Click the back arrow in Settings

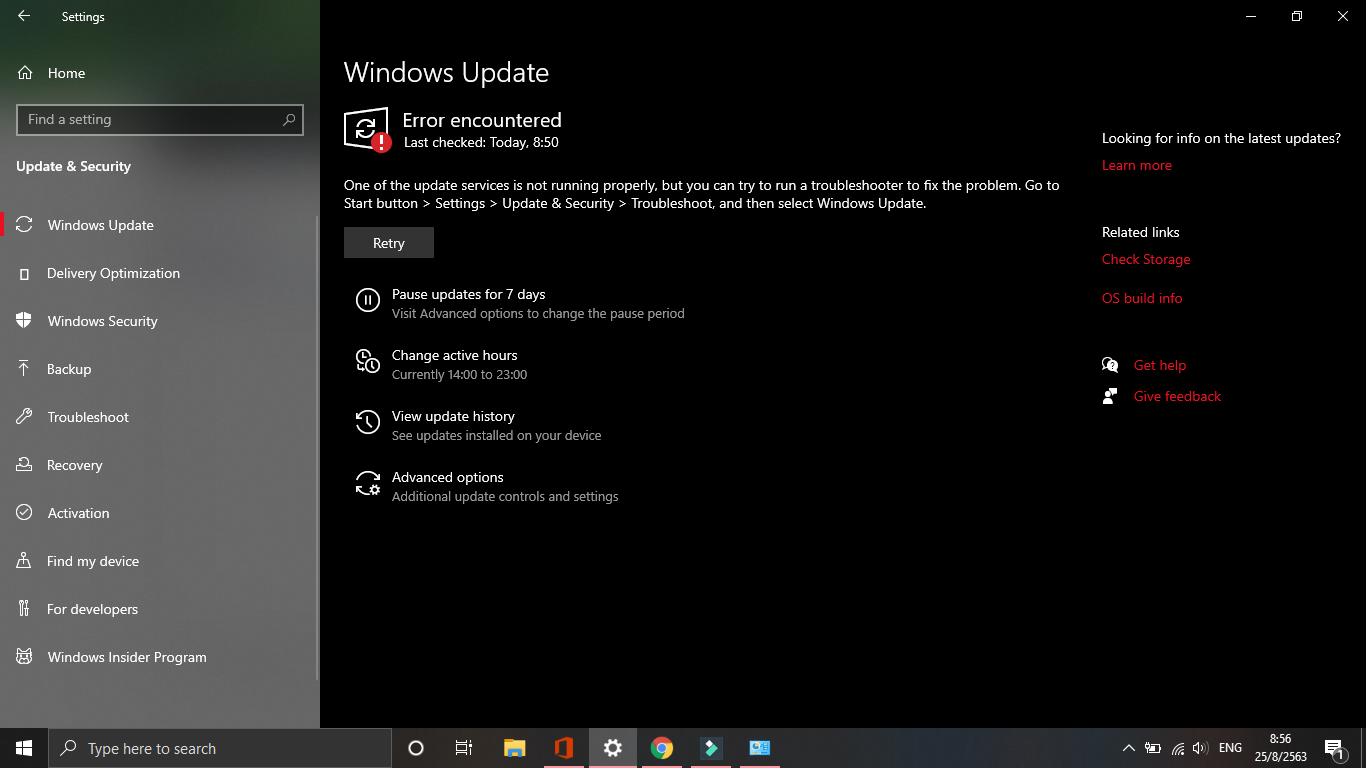tap(24, 16)
